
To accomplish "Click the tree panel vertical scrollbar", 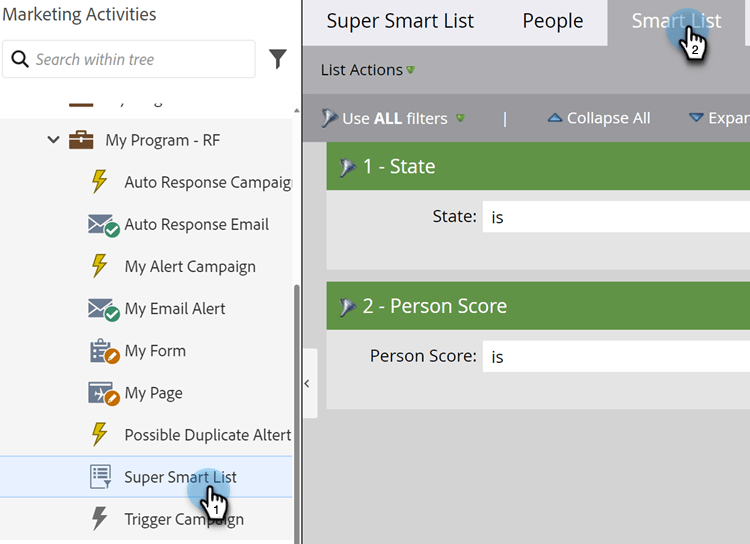I will point(295,400).
